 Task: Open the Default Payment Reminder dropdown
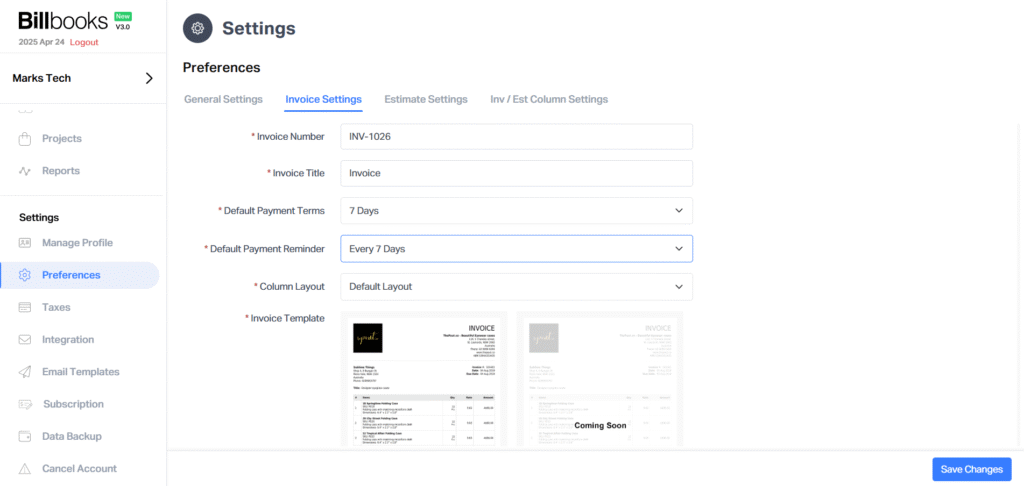[517, 249]
